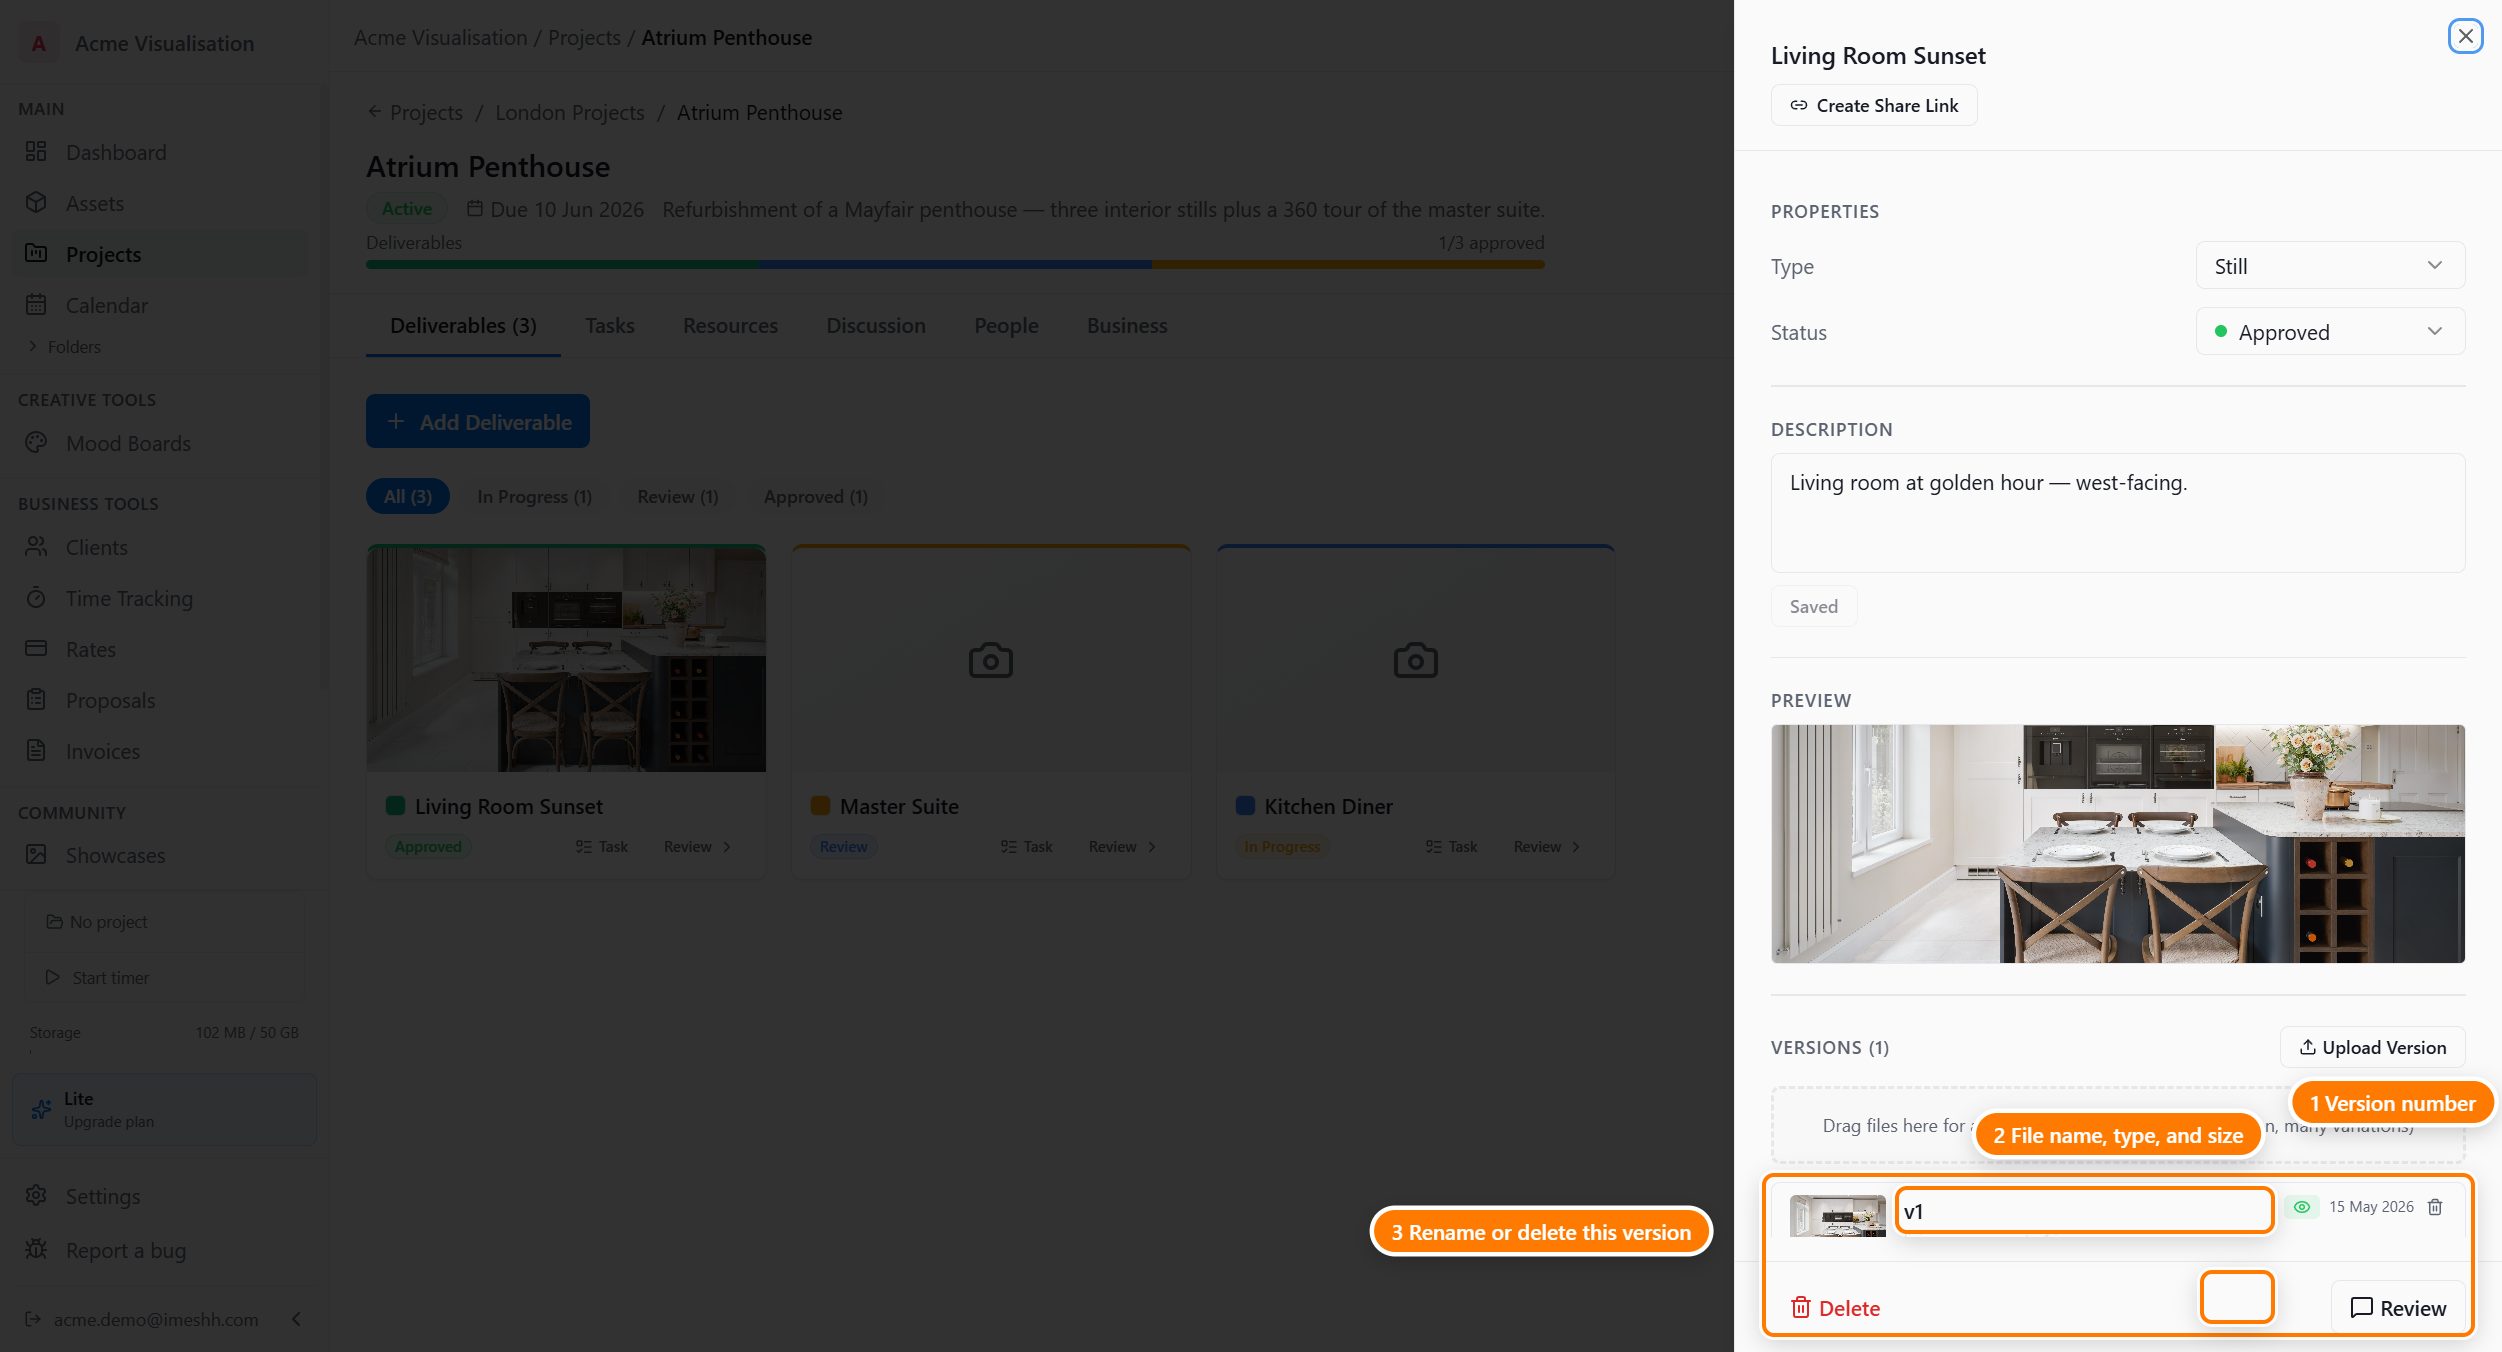The image size is (2502, 1352).
Task: Click blue colour square on Kitchen Diner
Action: (x=1245, y=805)
